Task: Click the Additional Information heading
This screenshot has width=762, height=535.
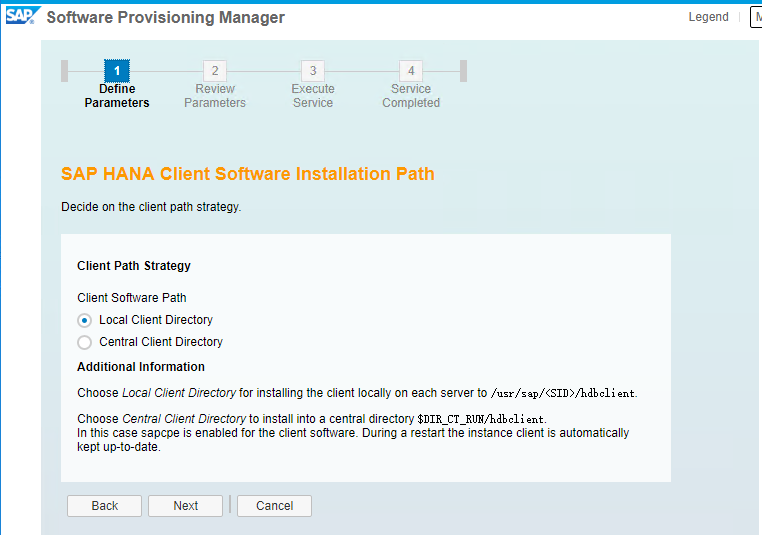Action: (x=141, y=367)
